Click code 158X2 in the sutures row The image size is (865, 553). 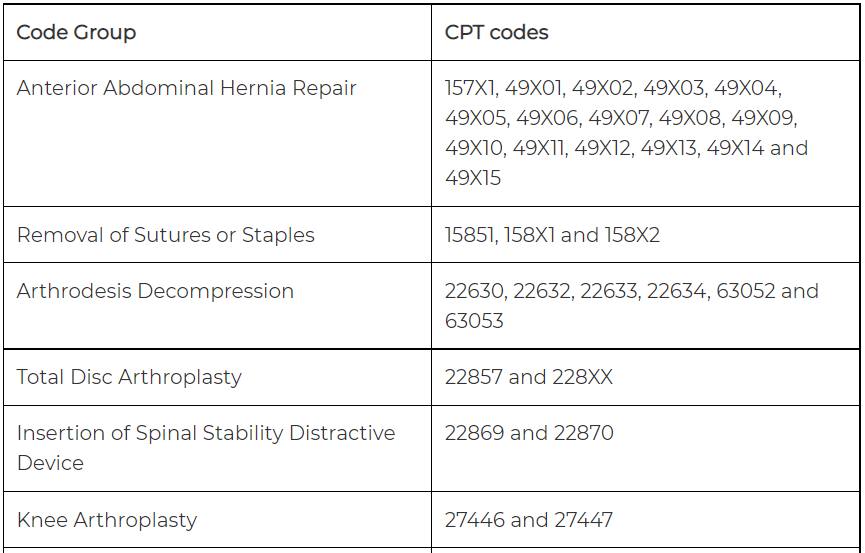pyautogui.click(x=632, y=235)
